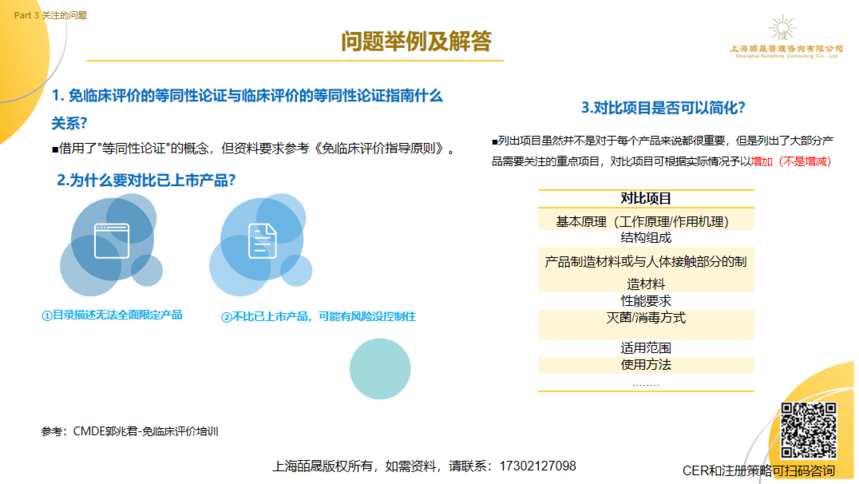Click the text CER和注册策略可扫码咨询
Viewport: 859px width, 484px height.
click(759, 471)
